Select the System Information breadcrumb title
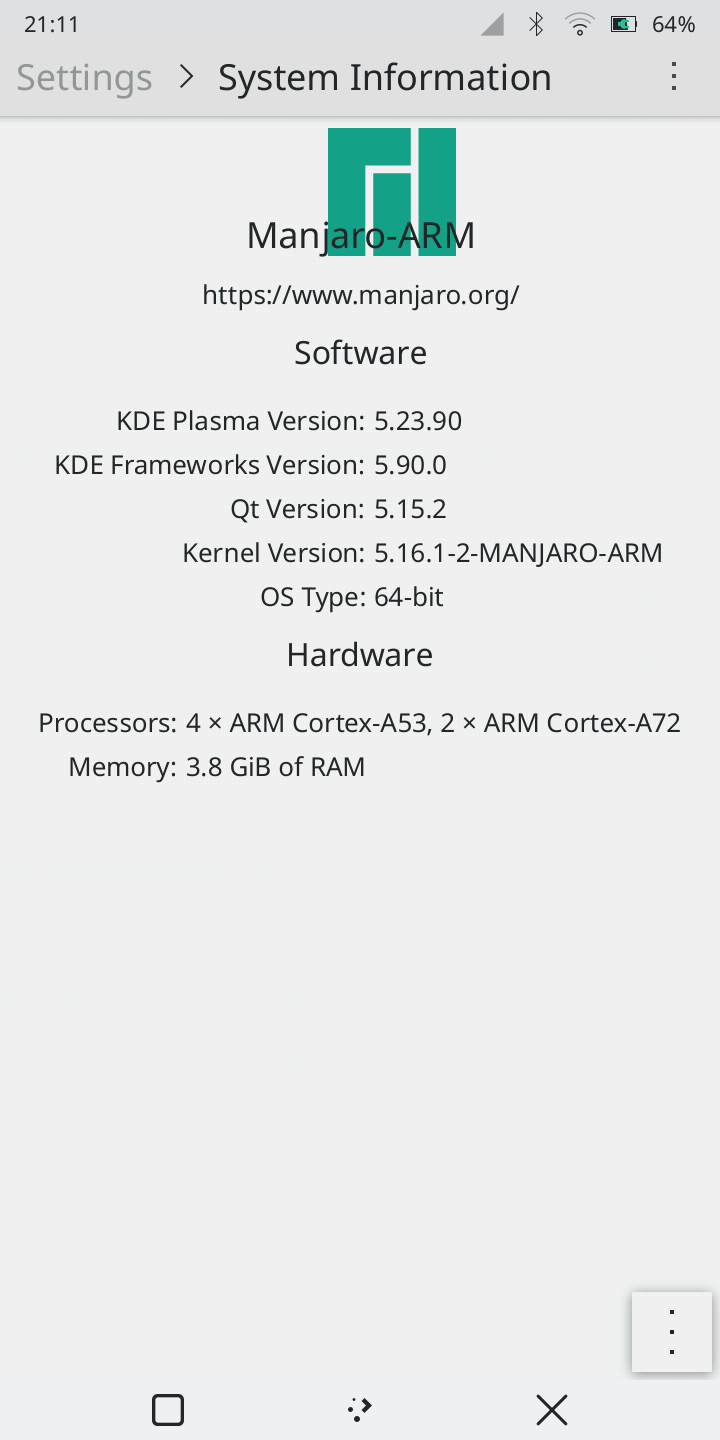The image size is (720, 1440). (385, 77)
